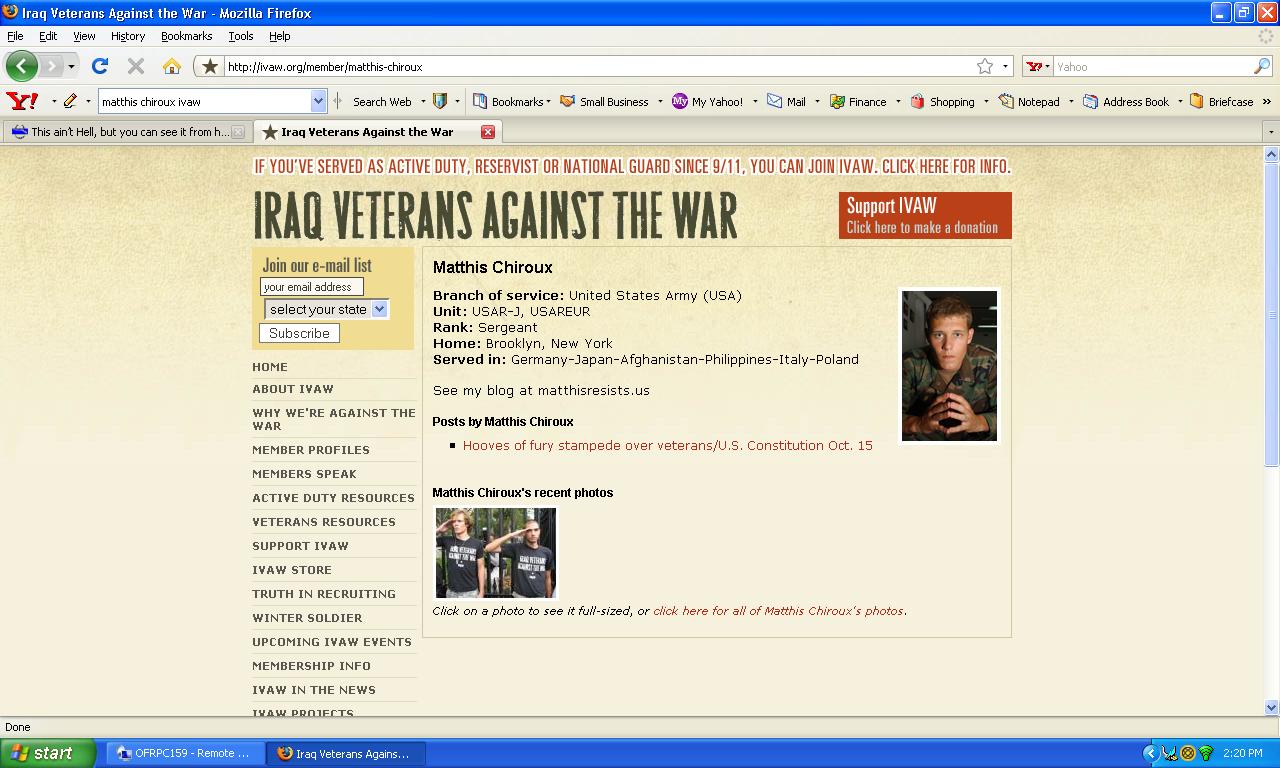Click the your email address field

(x=311, y=287)
